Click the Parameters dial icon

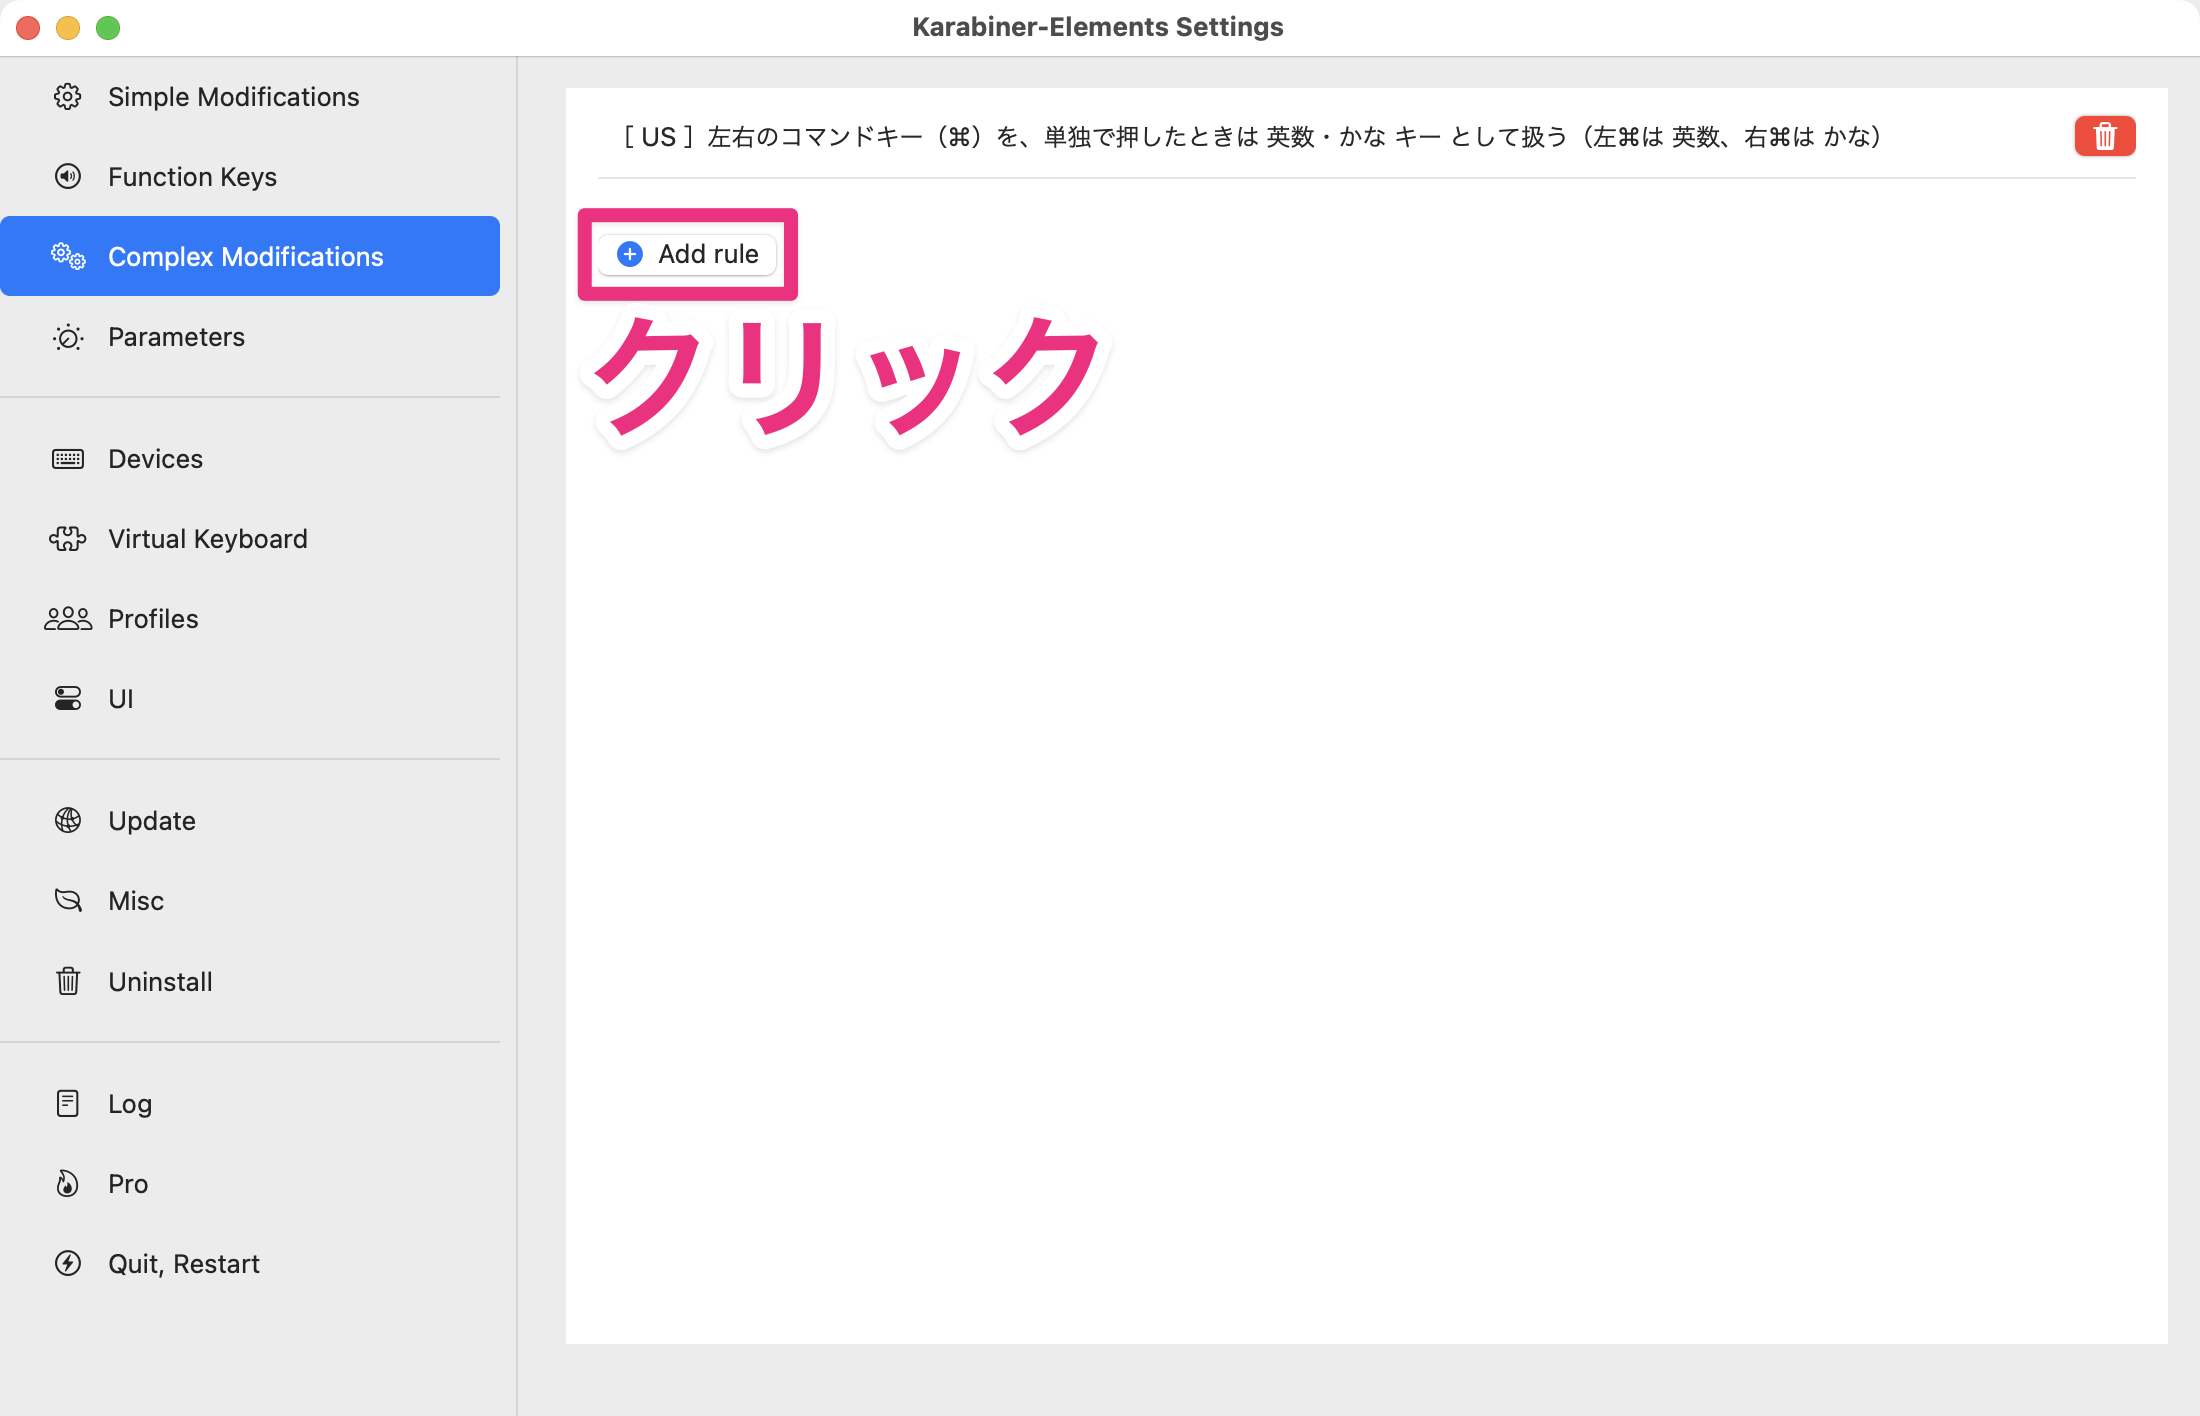(67, 337)
